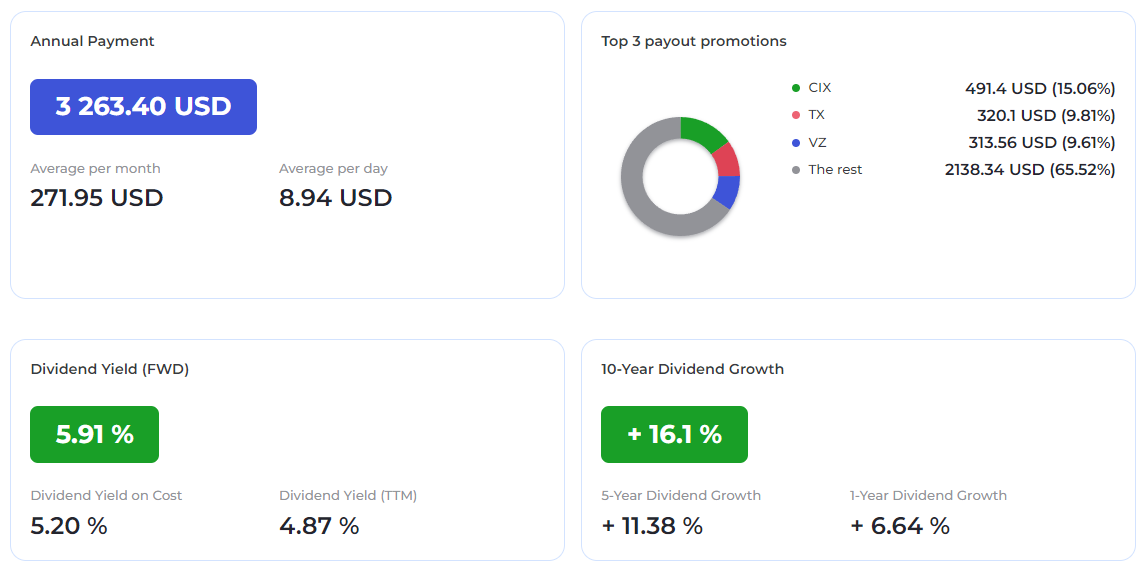Click the 491.4 USD (15.06%) value

click(1040, 88)
